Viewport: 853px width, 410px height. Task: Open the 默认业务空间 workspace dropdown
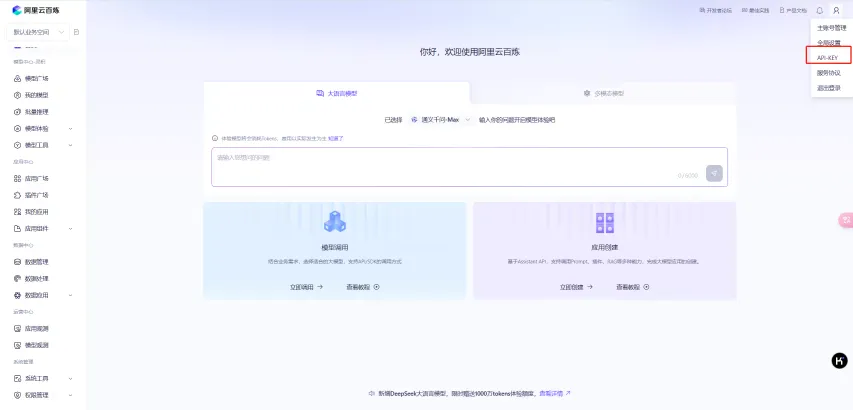tap(38, 32)
